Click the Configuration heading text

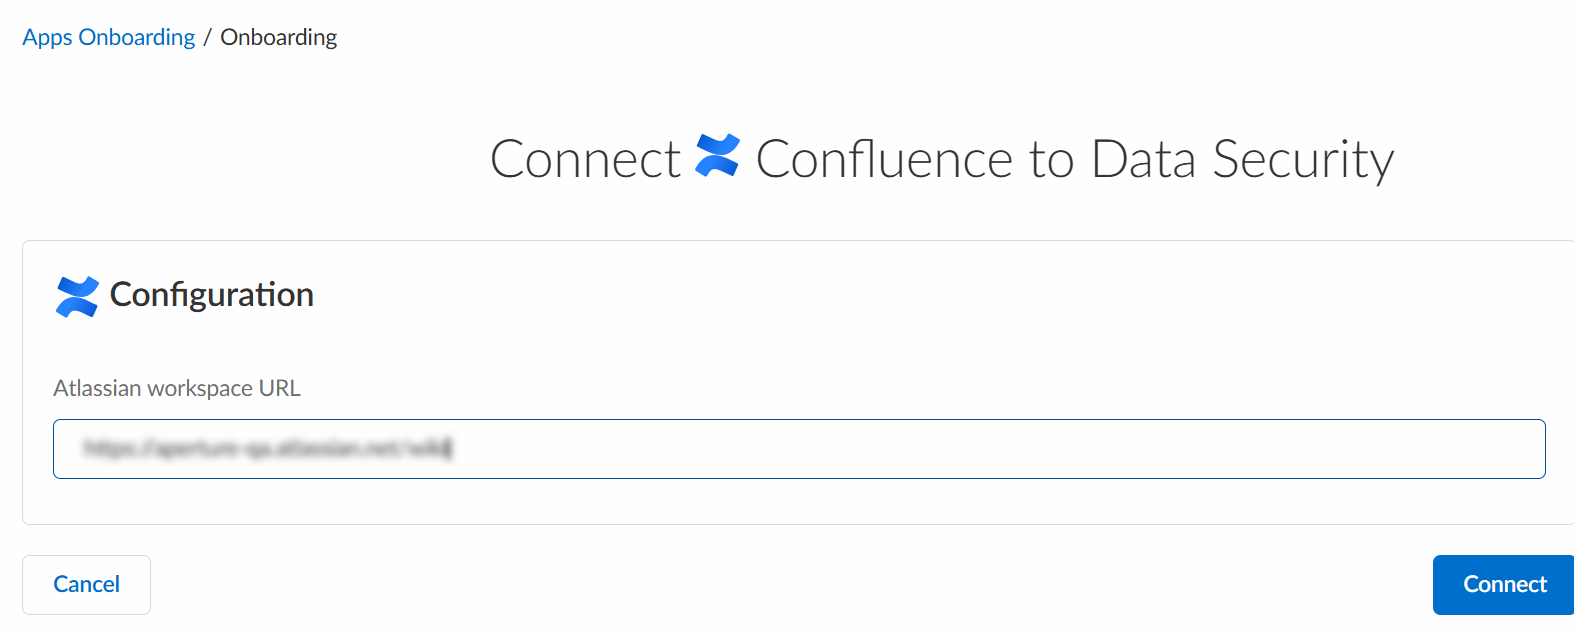click(x=212, y=294)
